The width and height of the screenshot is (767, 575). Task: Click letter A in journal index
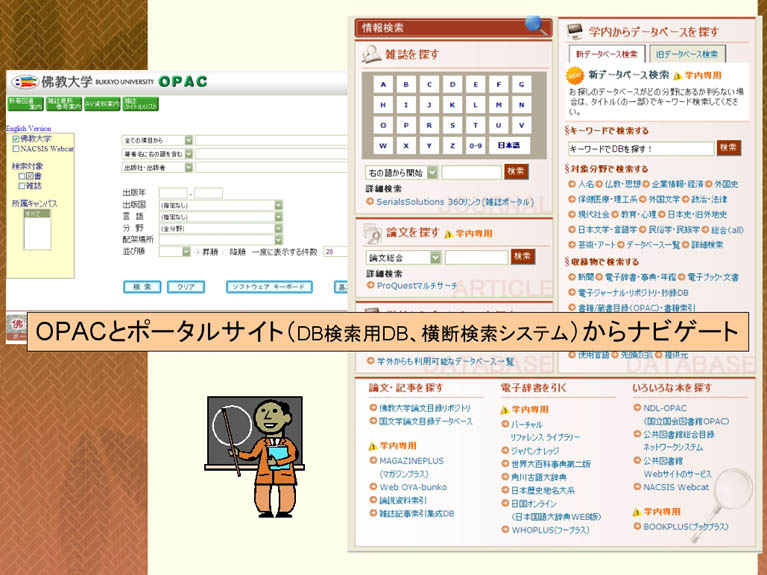tap(383, 85)
